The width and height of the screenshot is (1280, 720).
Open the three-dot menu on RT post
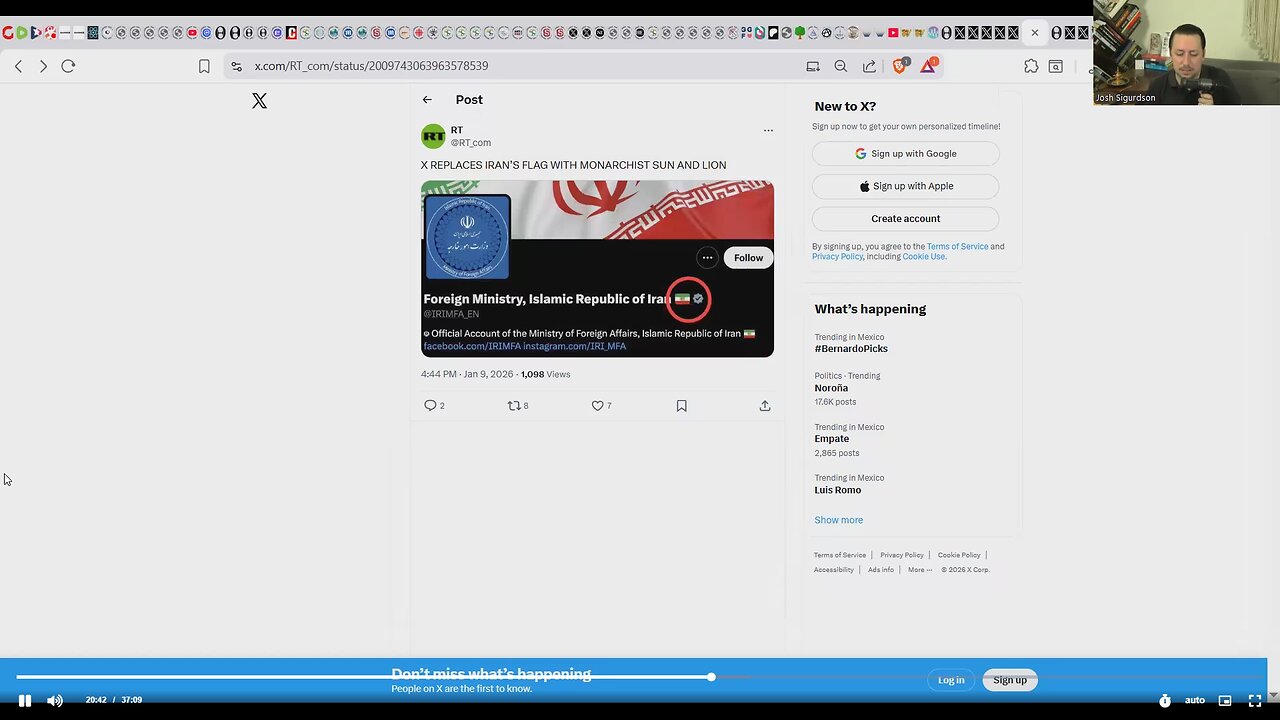768,130
